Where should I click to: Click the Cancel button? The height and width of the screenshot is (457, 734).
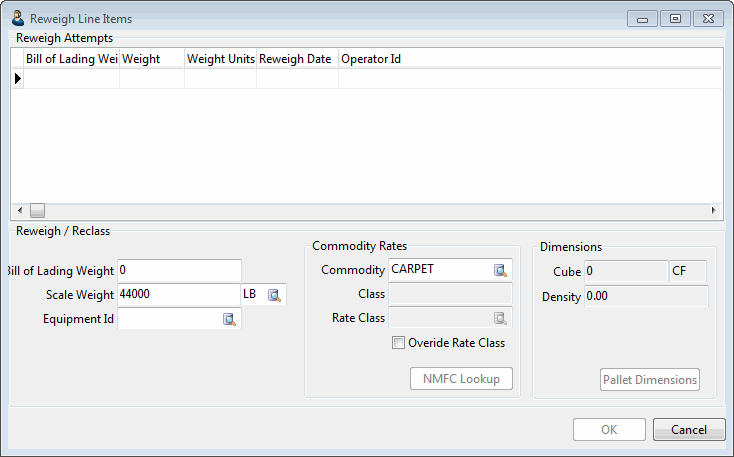[688, 429]
